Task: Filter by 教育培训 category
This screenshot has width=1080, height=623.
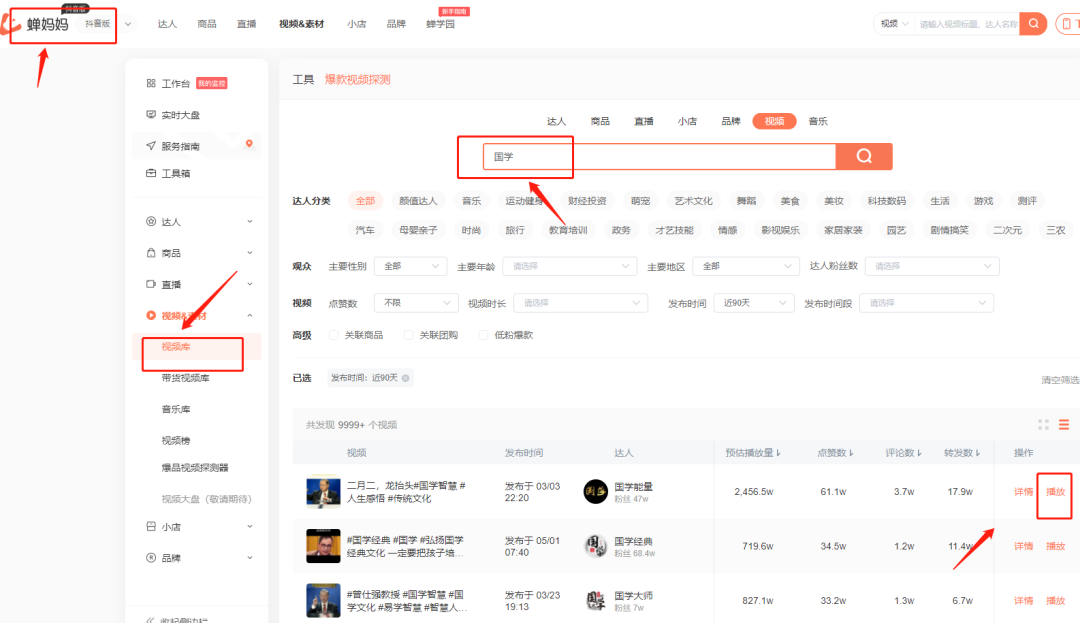Action: 568,230
